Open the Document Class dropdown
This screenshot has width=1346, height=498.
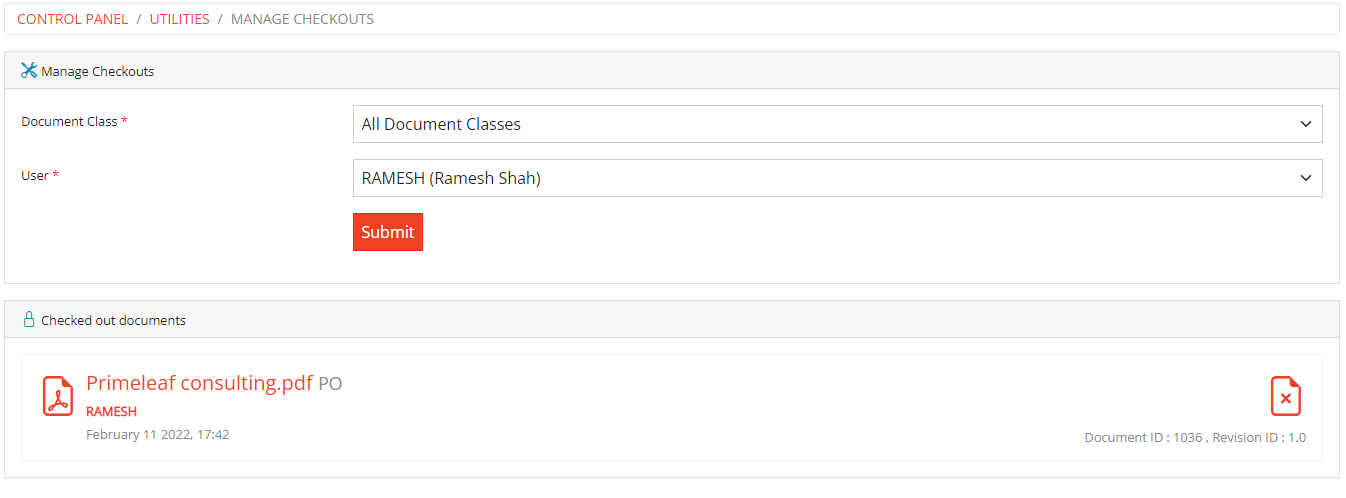pyautogui.click(x=837, y=124)
